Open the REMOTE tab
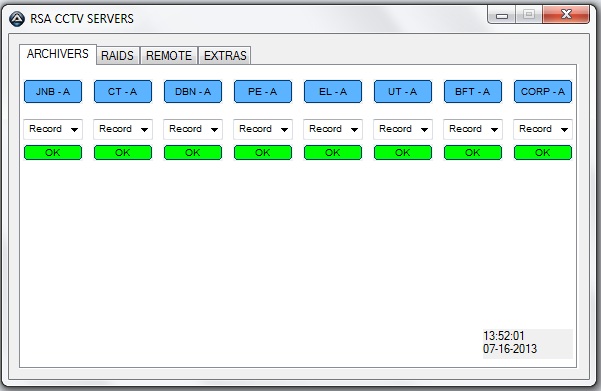Screen dimensions: 601x391 169,56
